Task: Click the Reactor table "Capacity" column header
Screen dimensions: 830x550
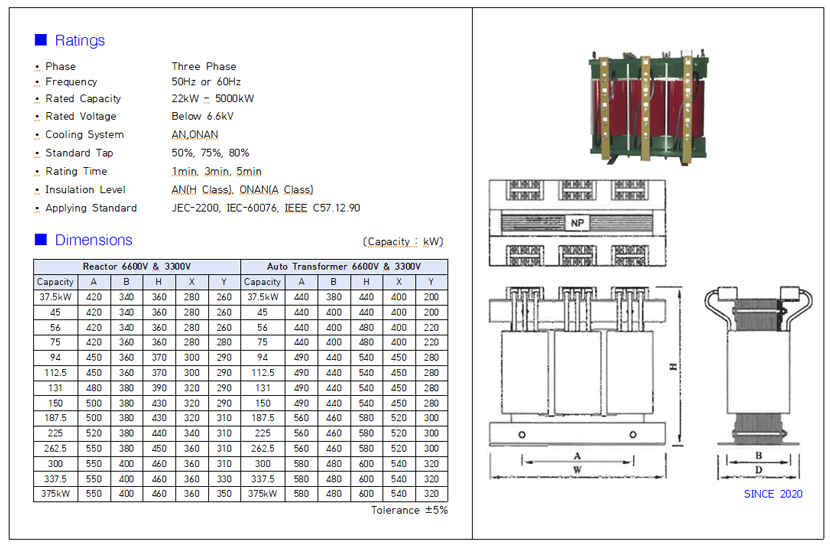Action: pos(55,282)
